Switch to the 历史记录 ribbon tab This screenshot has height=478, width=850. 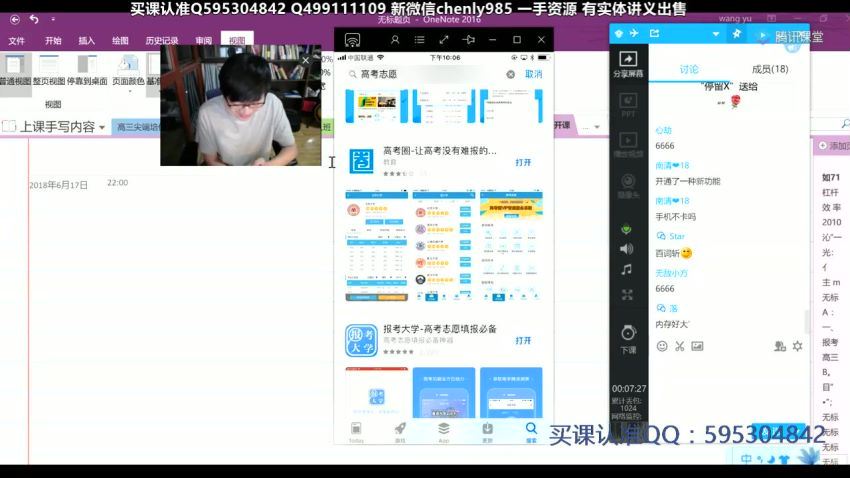162,41
